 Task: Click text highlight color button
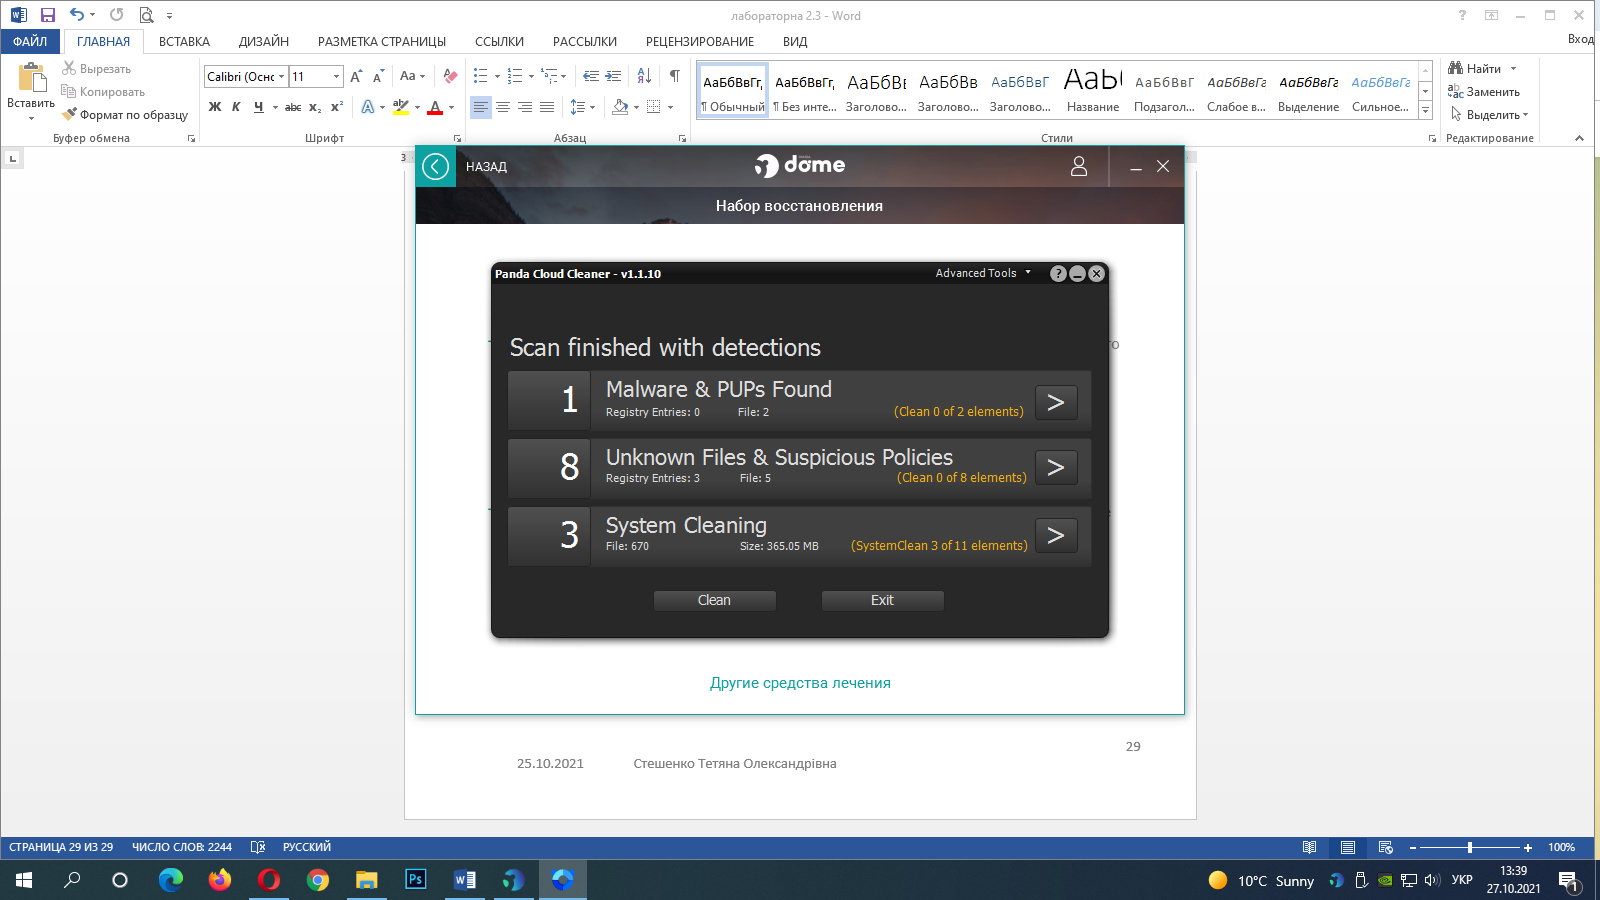pyautogui.click(x=401, y=107)
